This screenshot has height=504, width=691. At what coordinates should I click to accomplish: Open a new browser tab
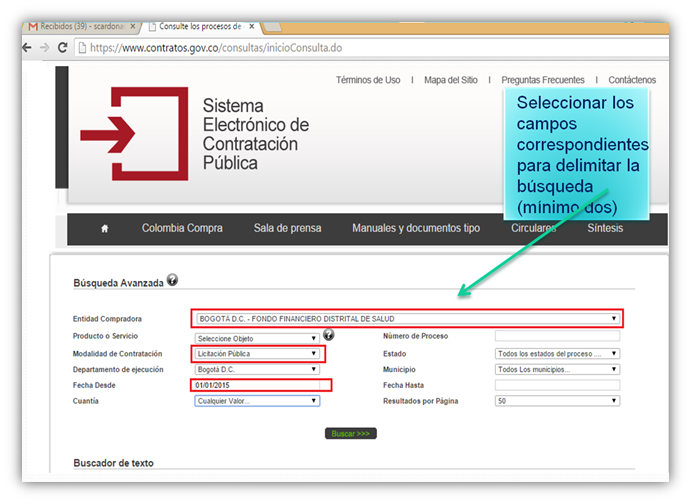(x=272, y=27)
